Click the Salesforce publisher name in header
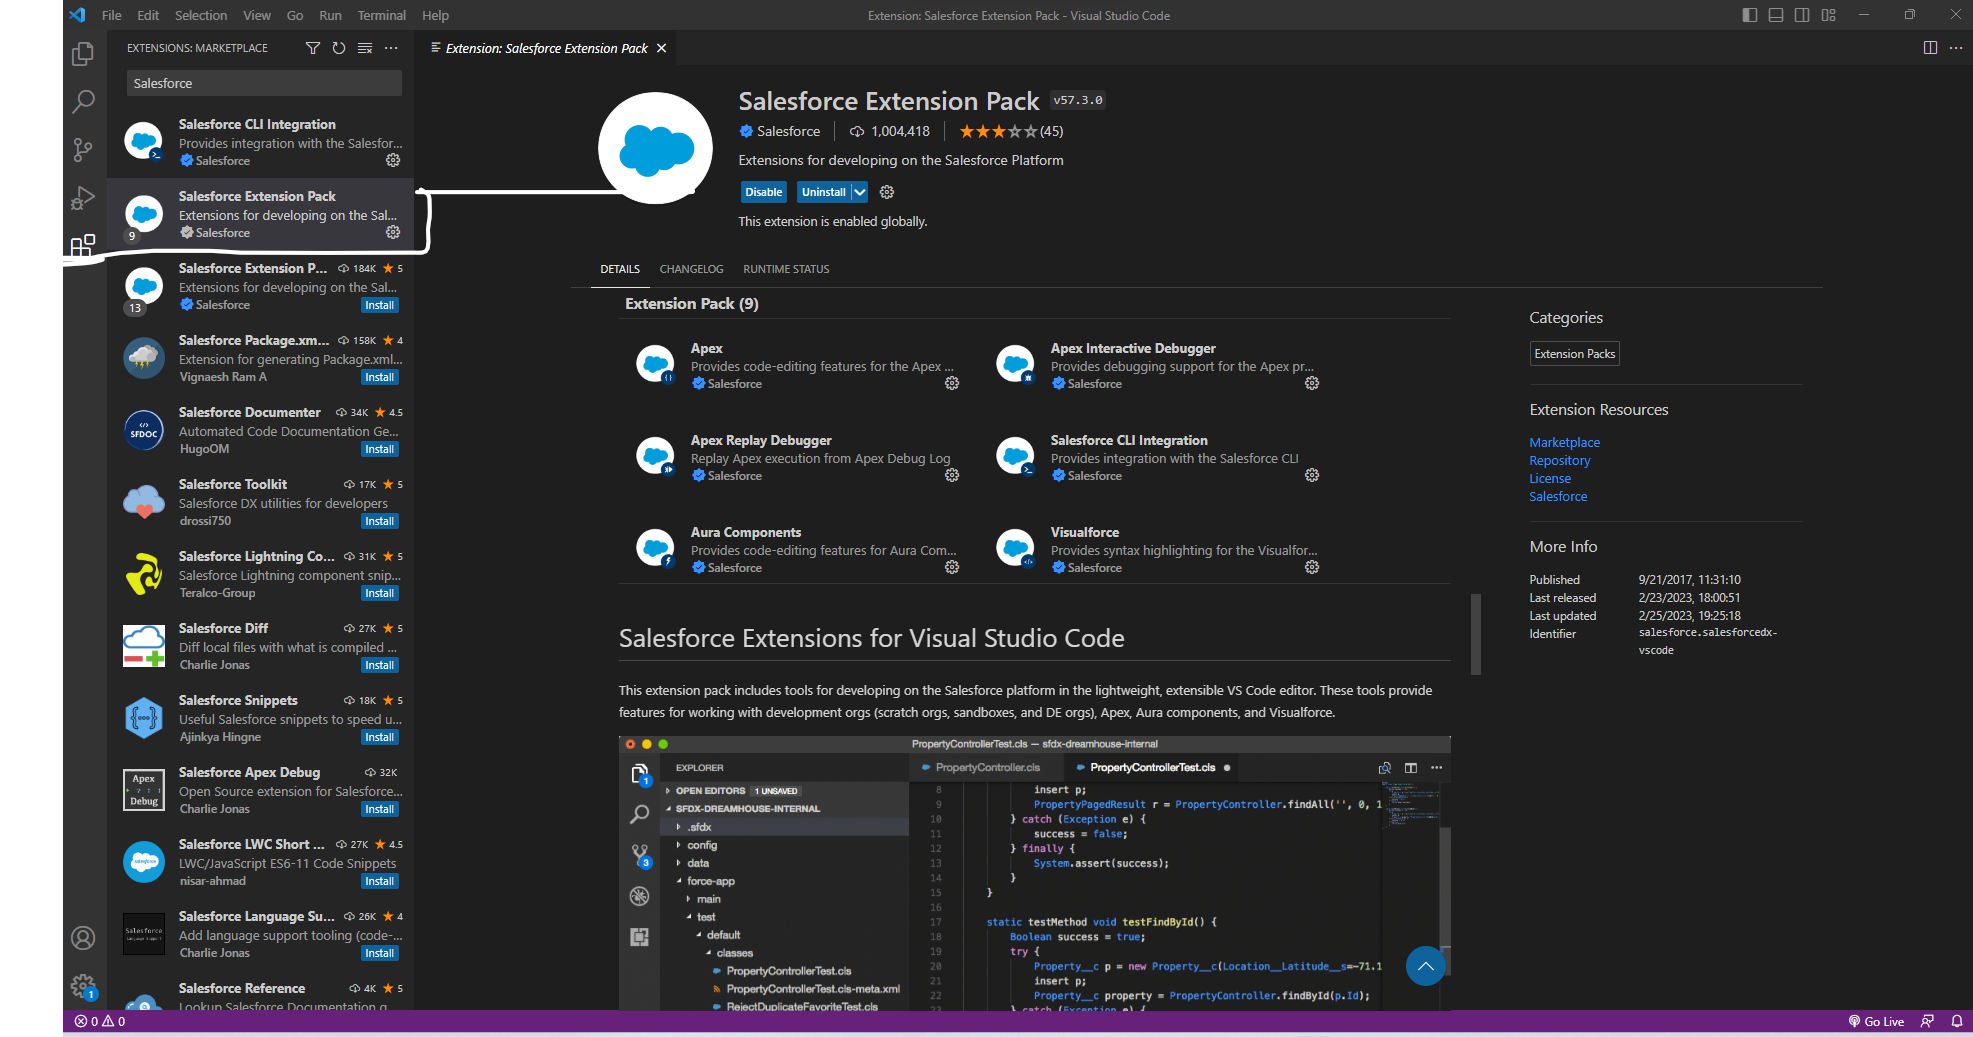The height and width of the screenshot is (1037, 1973). (788, 131)
